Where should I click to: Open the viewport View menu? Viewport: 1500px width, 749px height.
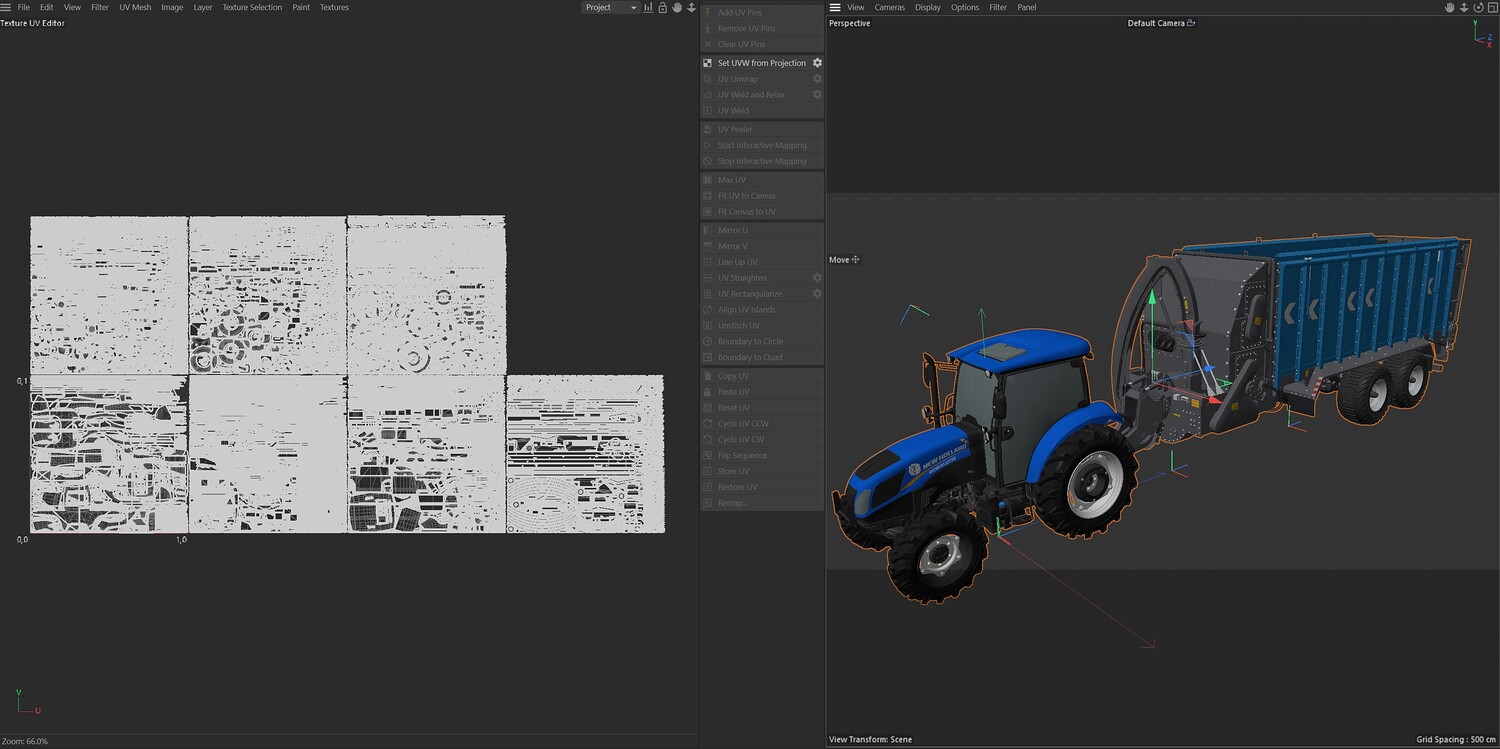click(x=856, y=7)
